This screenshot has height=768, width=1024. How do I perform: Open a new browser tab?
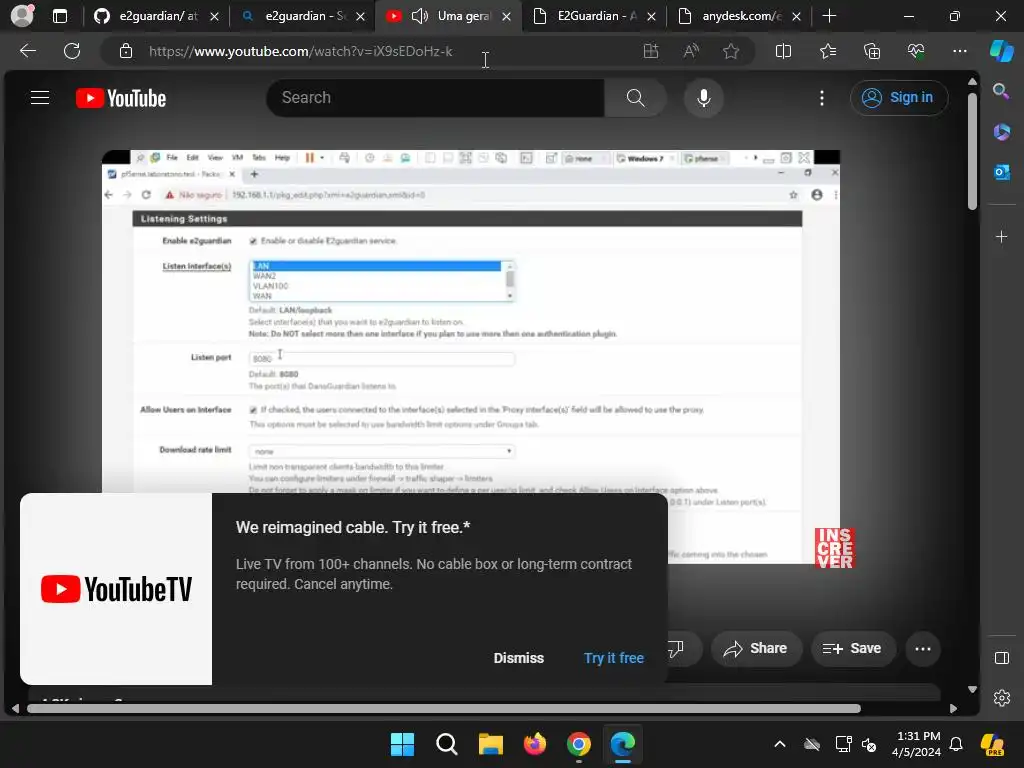click(x=829, y=16)
